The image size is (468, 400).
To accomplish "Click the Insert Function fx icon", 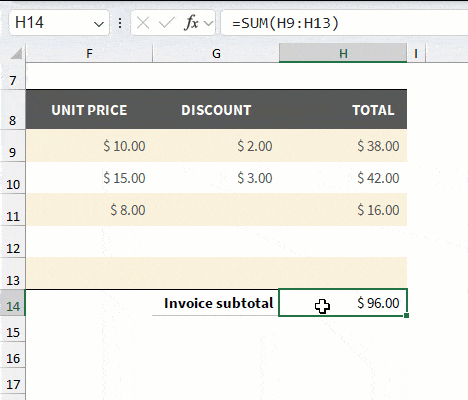I will click(191, 23).
